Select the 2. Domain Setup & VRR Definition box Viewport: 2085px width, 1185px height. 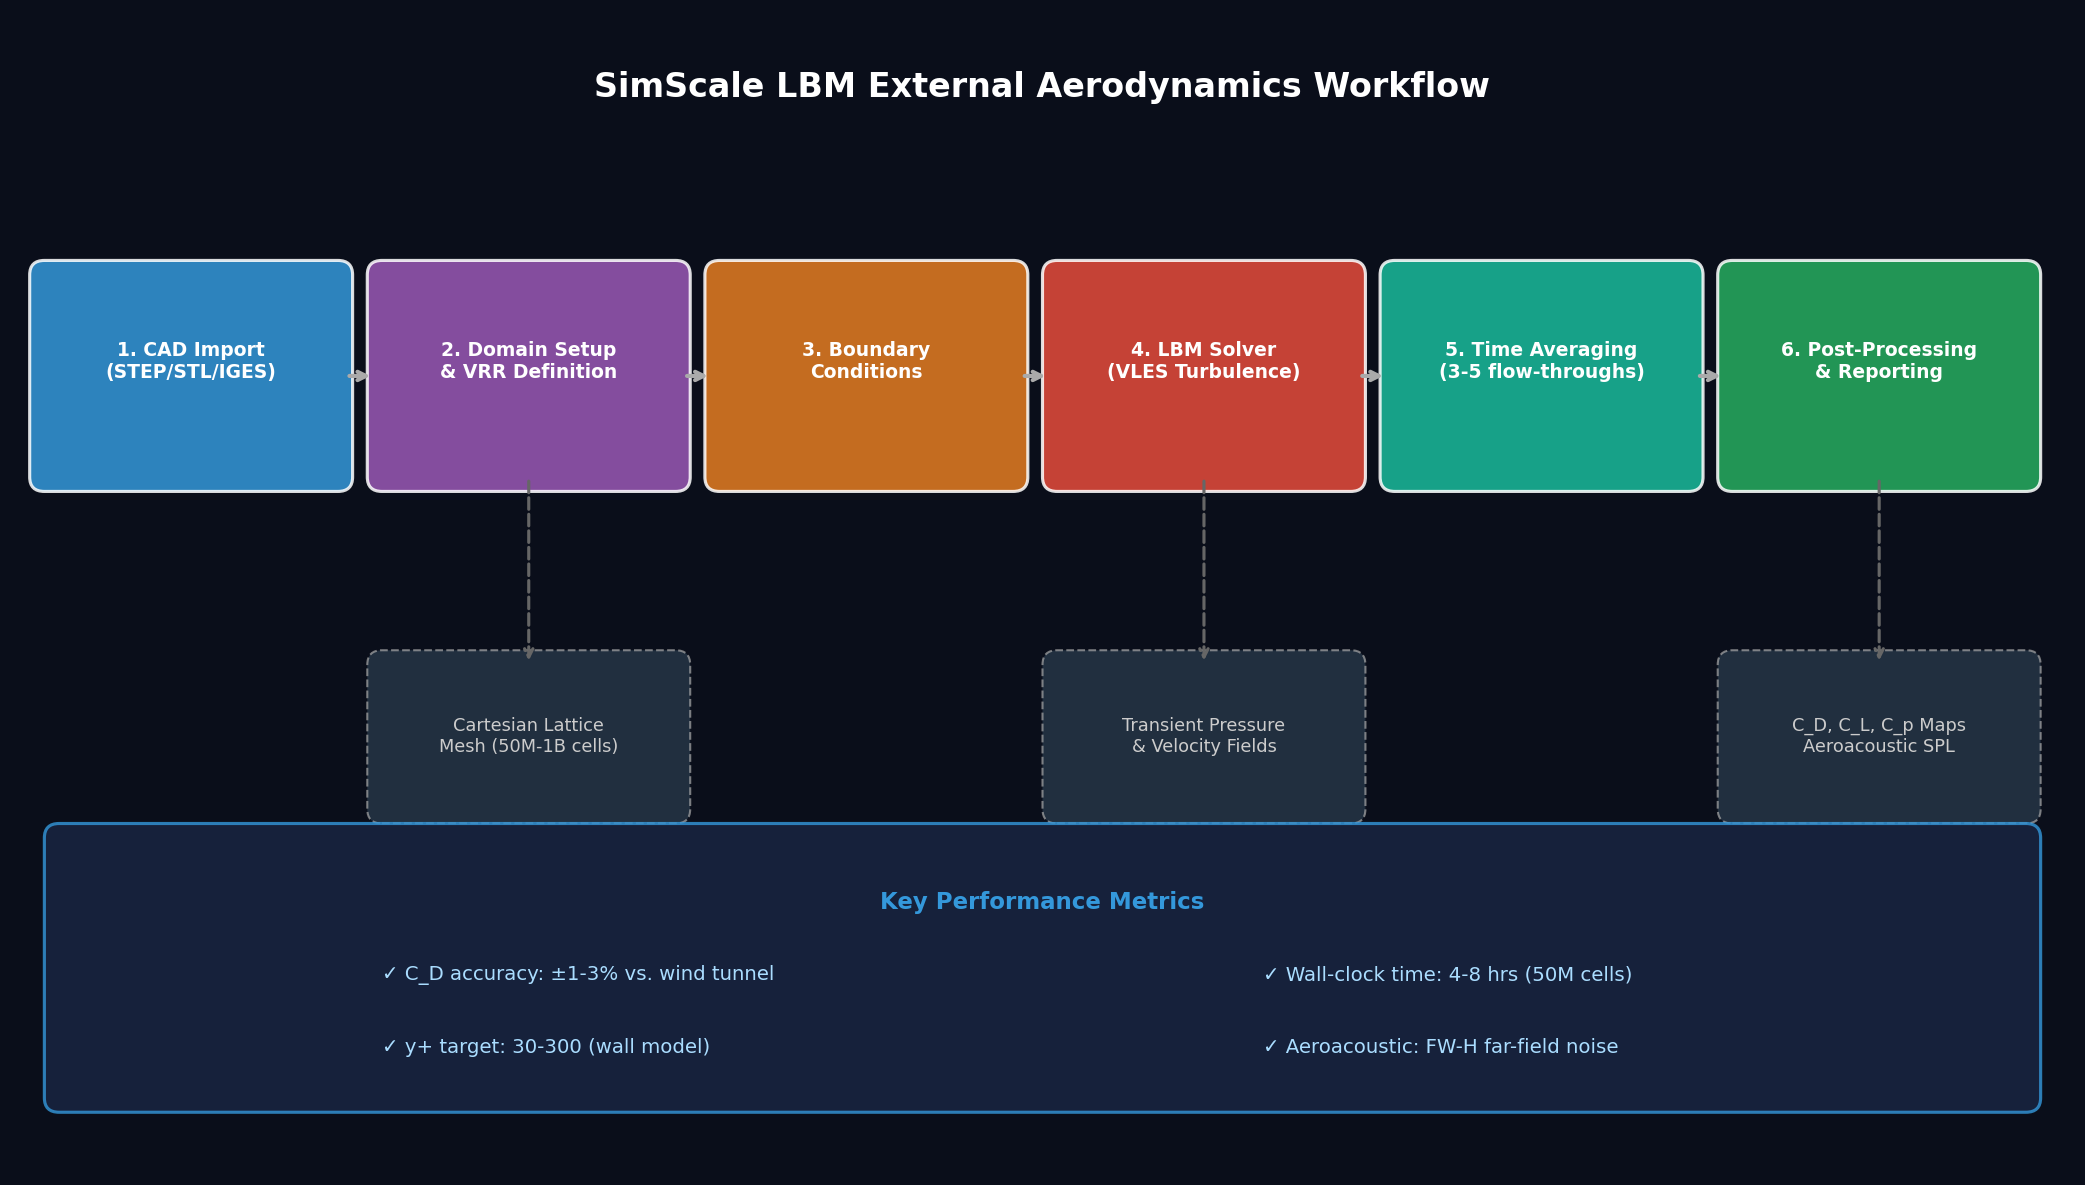529,376
